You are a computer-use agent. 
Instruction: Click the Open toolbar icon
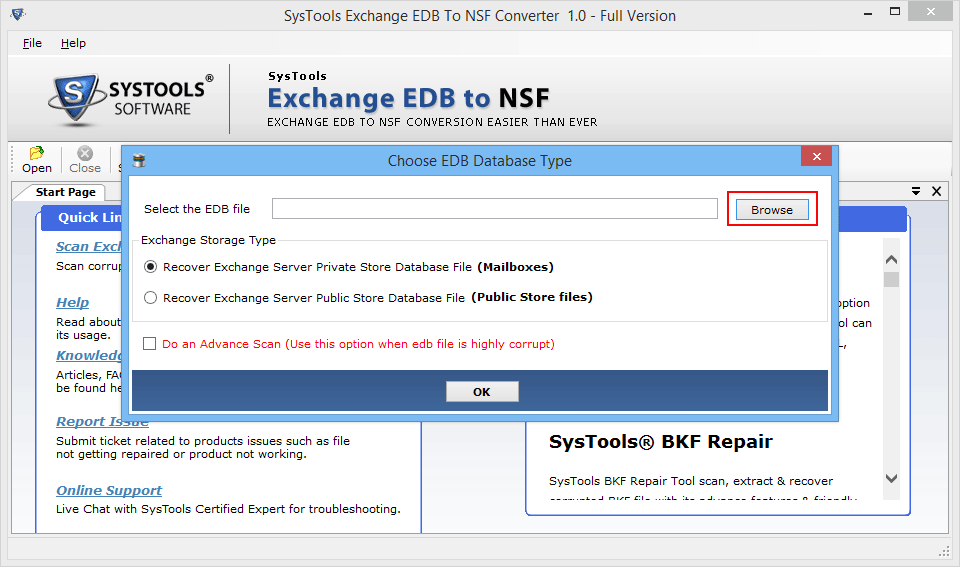pos(37,160)
